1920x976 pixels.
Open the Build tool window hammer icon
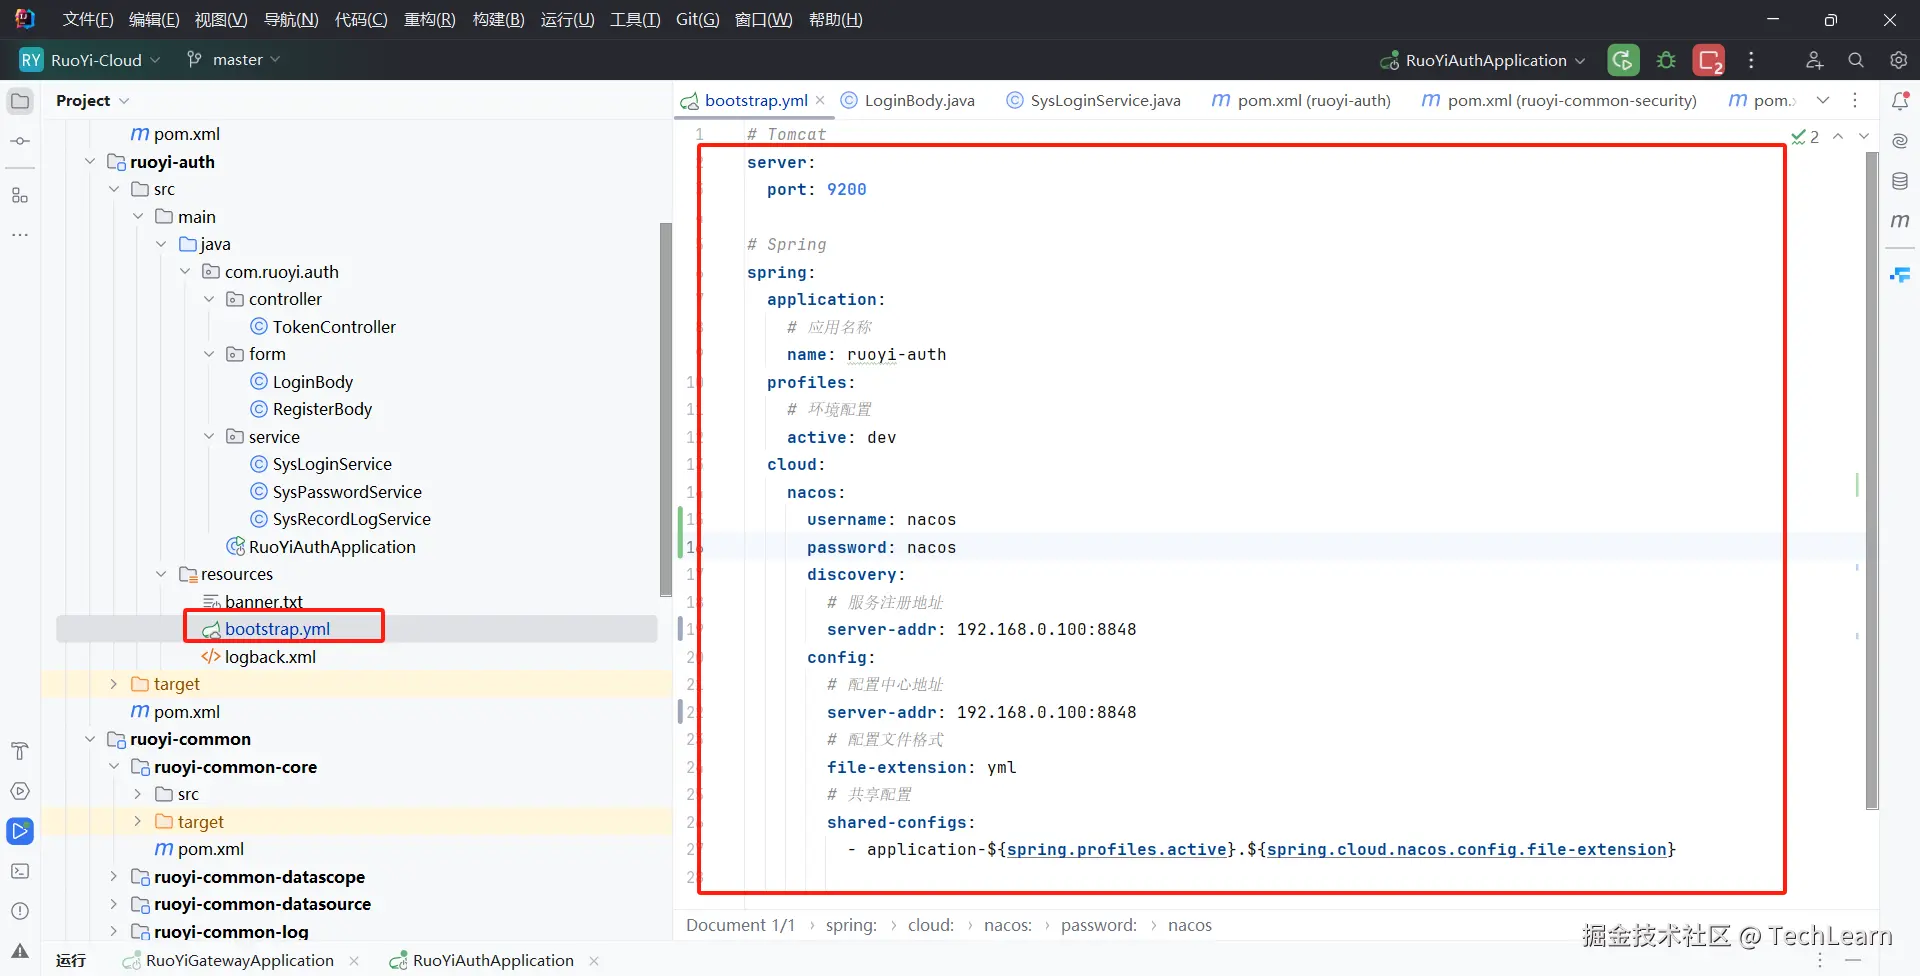[x=20, y=751]
